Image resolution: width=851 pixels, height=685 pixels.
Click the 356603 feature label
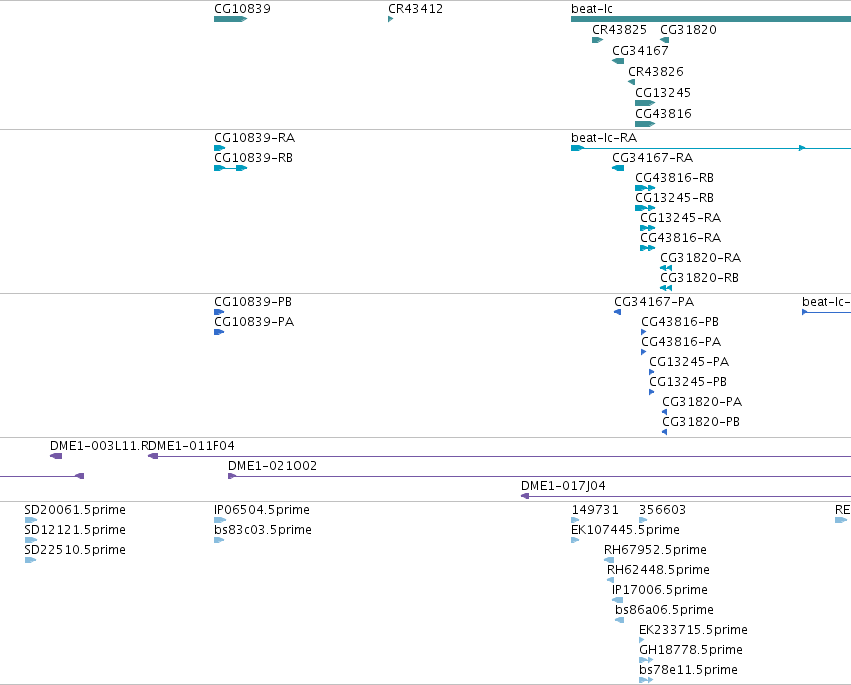[663, 510]
